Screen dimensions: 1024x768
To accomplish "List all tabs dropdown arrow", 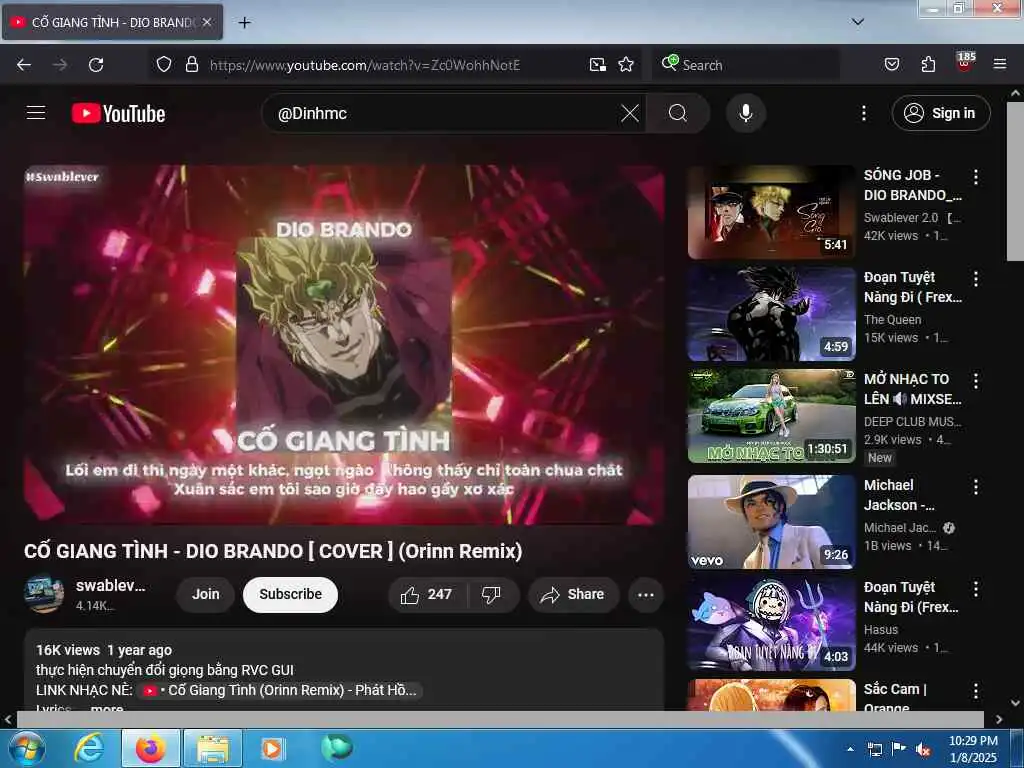I will coord(857,22).
